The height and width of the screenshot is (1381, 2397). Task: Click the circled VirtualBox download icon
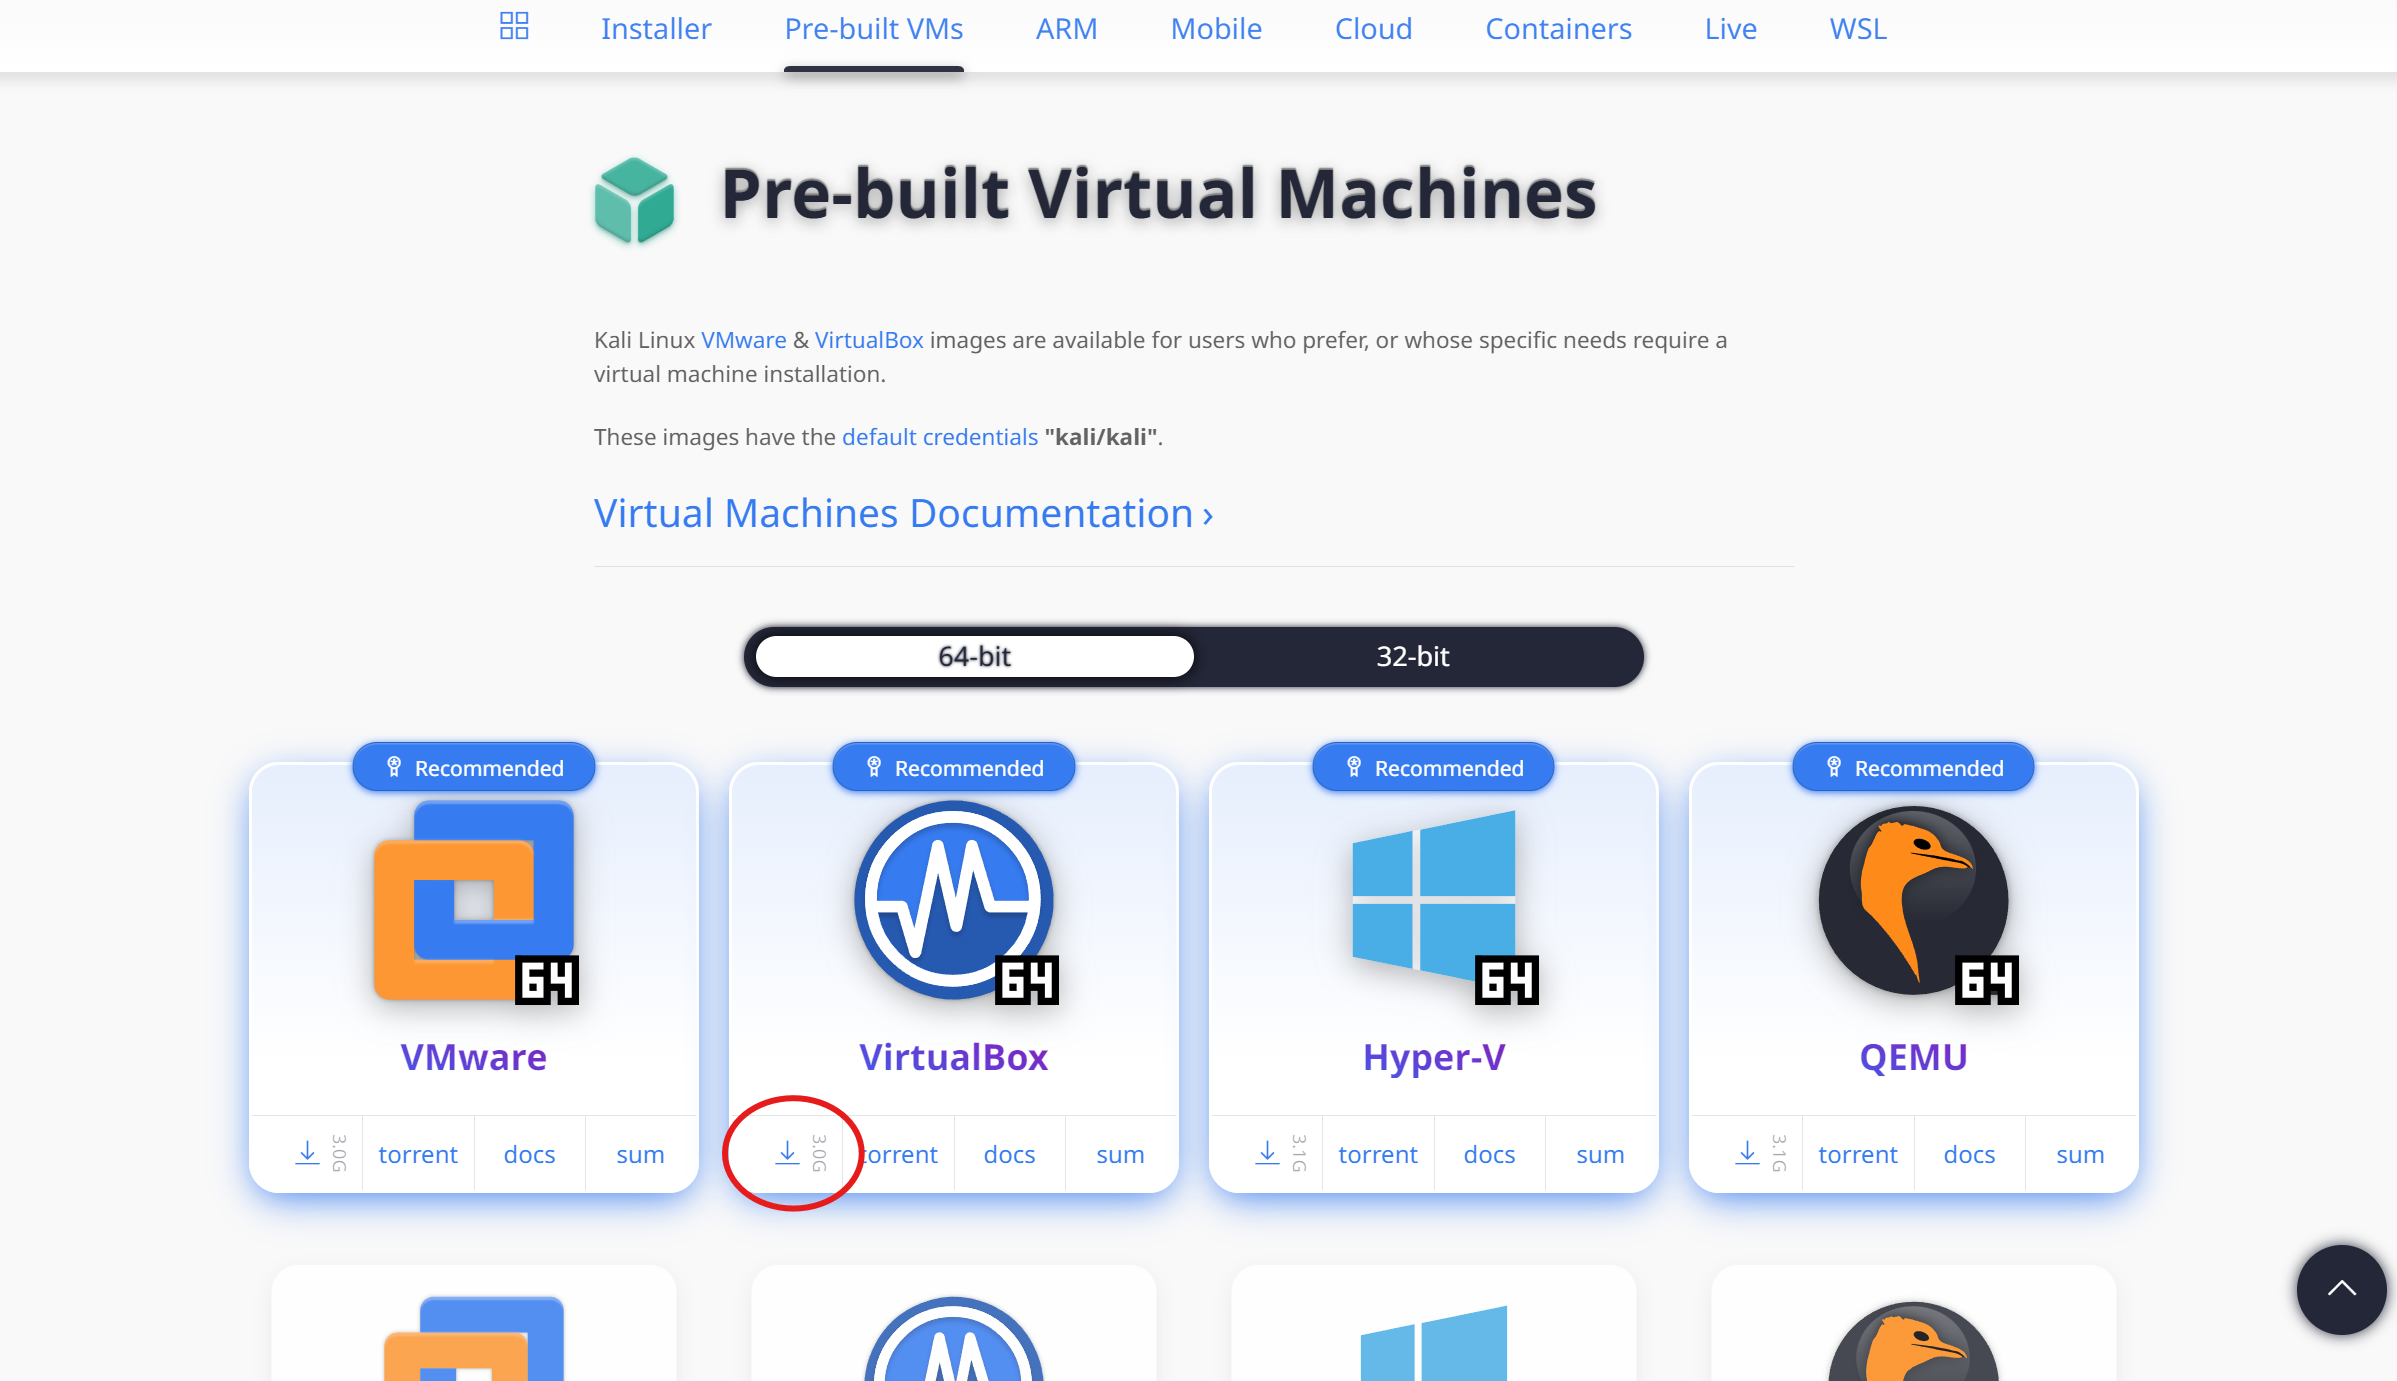pyautogui.click(x=787, y=1152)
